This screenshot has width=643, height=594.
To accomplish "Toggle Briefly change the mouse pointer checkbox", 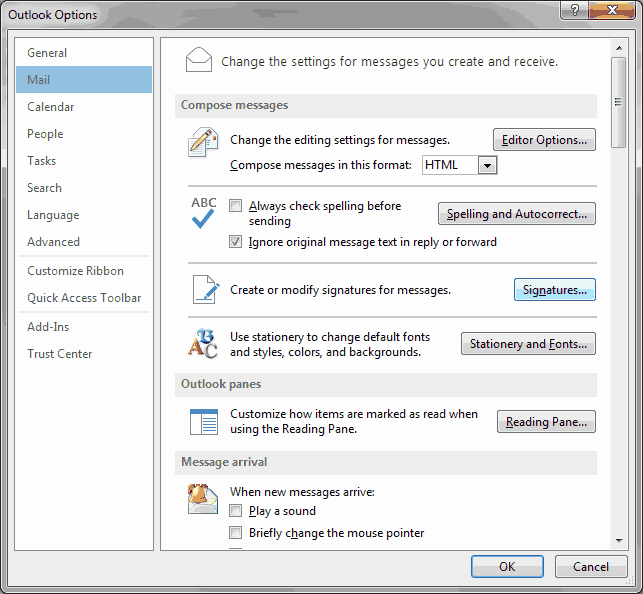I will point(235,533).
